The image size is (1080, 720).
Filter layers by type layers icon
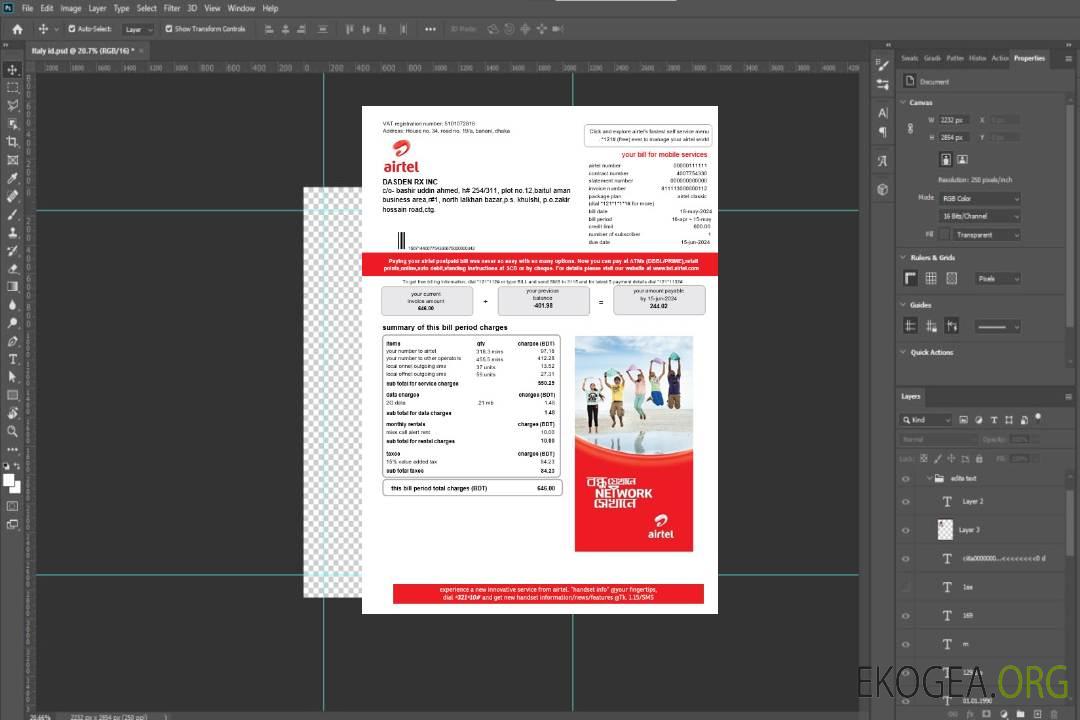pyautogui.click(x=994, y=420)
